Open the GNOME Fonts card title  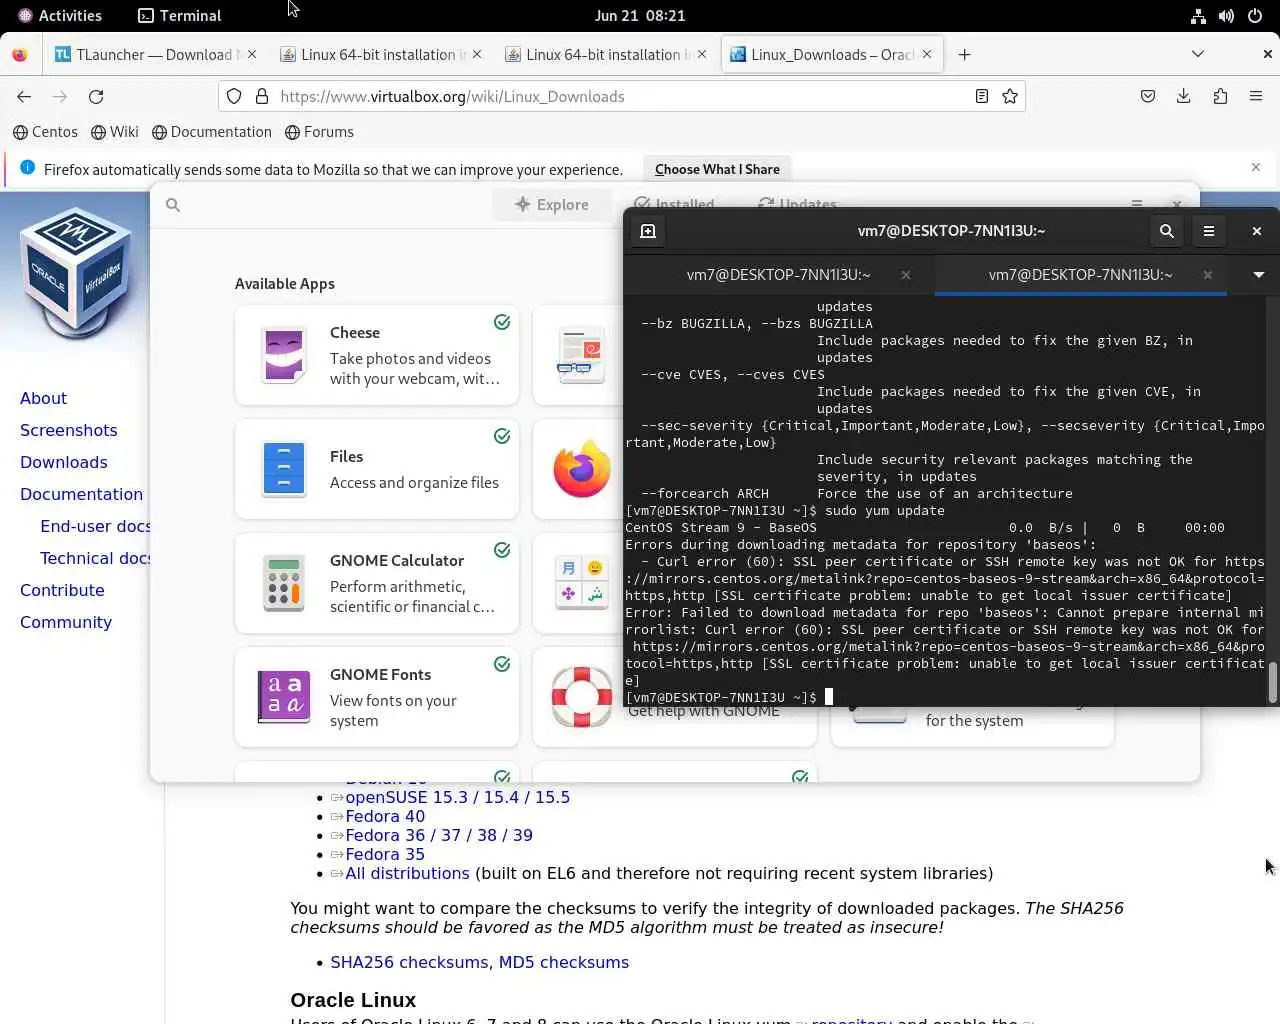381,675
